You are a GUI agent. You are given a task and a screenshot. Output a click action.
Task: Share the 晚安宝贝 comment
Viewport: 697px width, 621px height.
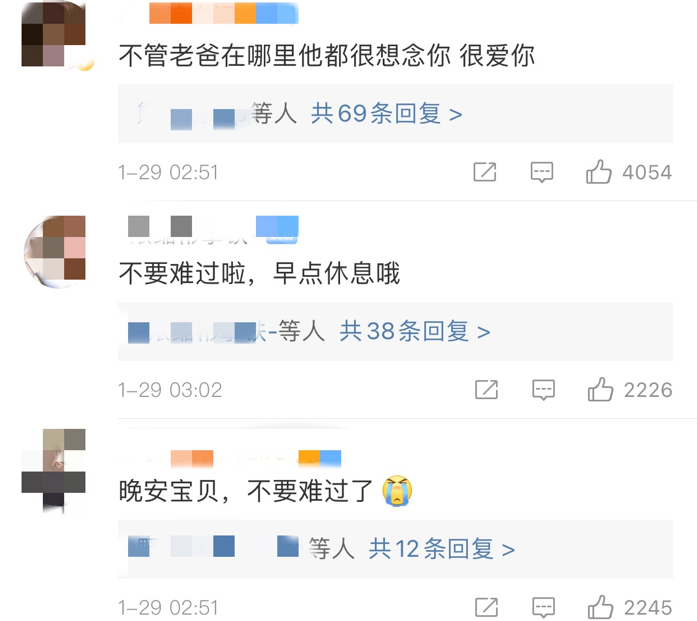click(486, 607)
